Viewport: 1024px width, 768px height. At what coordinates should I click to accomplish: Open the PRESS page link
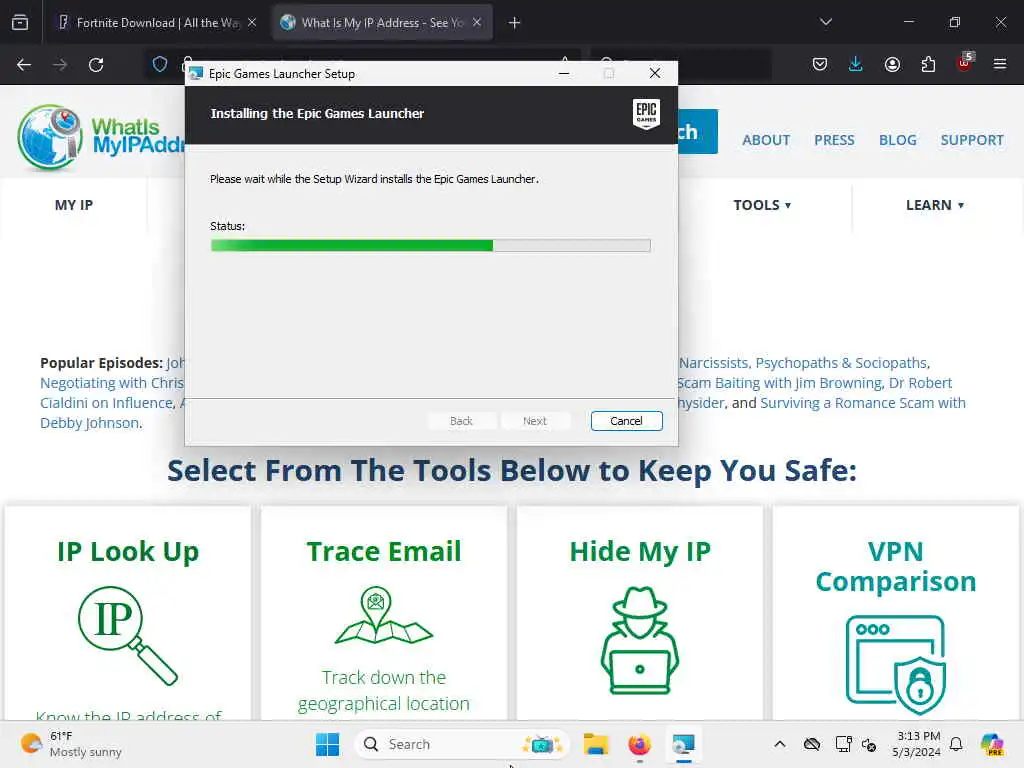coord(834,140)
